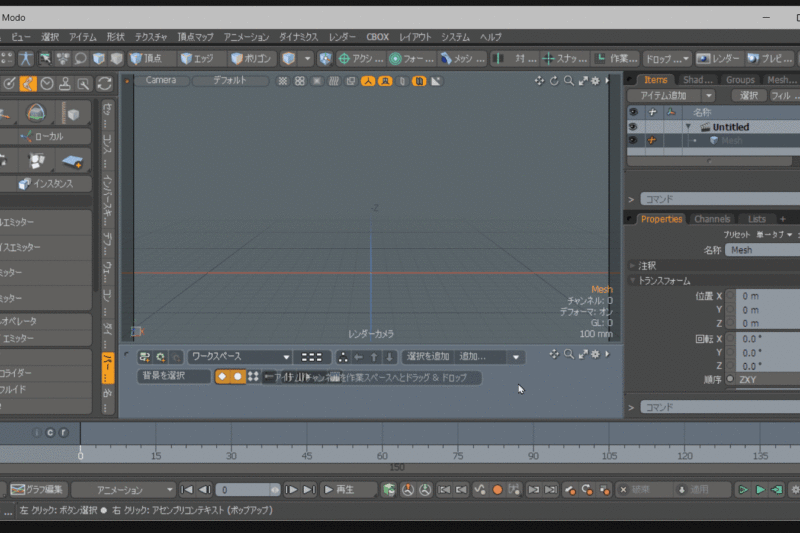This screenshot has width=800, height=533.
Task: Hide the Untitled scene with eye icon
Action: [x=633, y=127]
